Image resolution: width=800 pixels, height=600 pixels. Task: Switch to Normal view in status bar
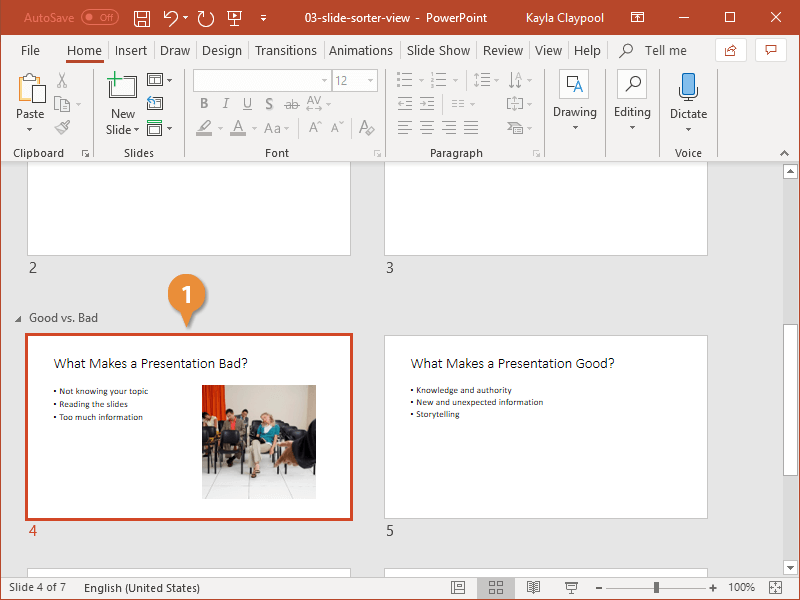[458, 587]
